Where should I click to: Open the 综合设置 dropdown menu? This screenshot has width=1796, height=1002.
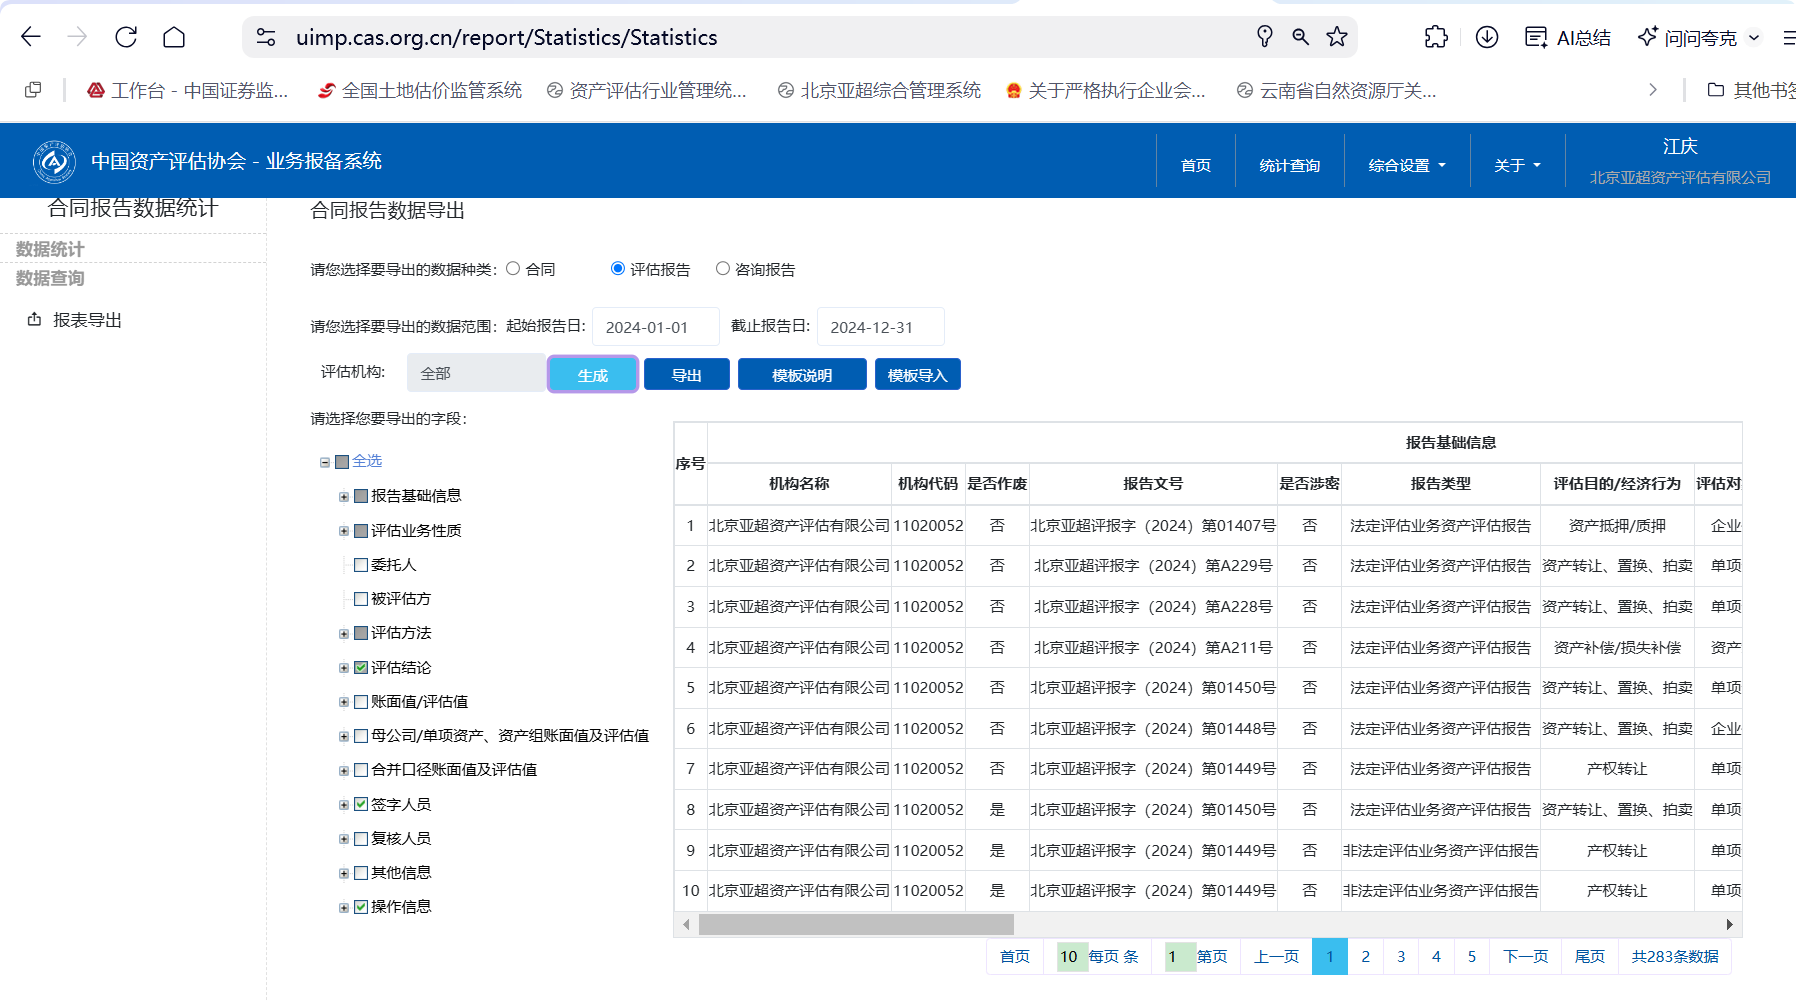pos(1406,166)
